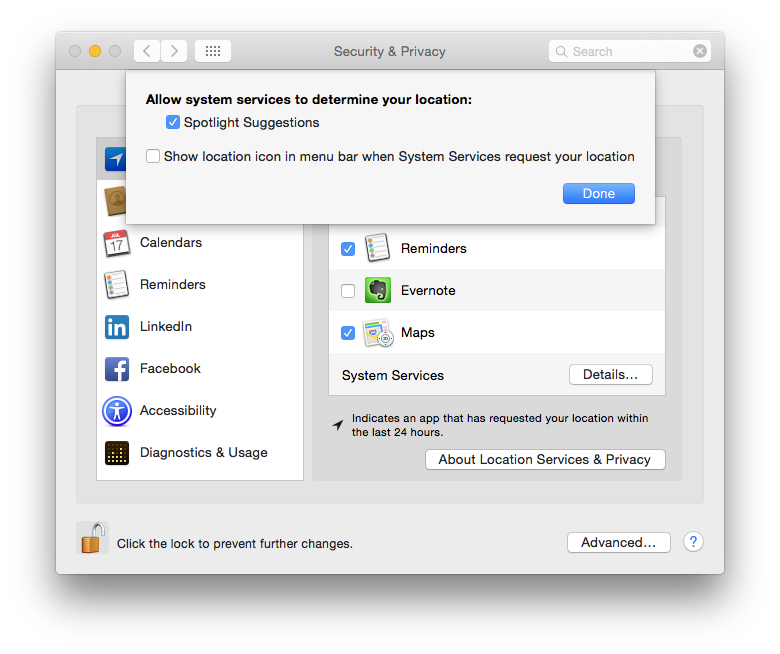
Task: Go back with the left chevron button
Action: [x=147, y=51]
